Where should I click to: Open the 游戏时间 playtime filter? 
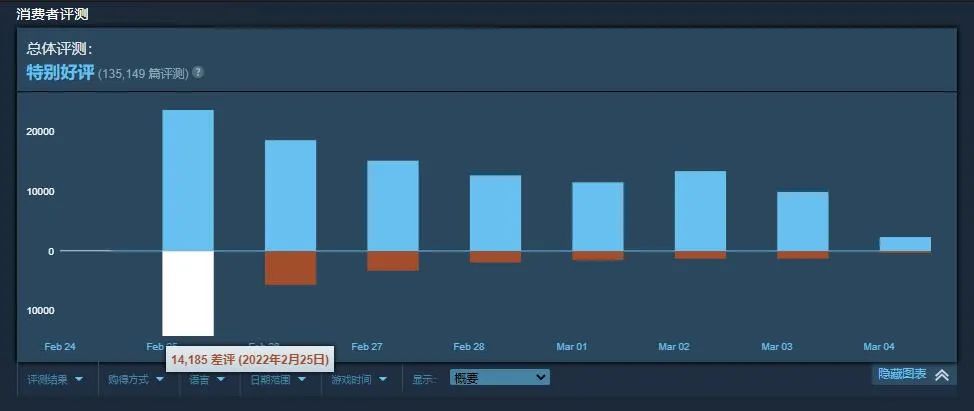pos(359,379)
